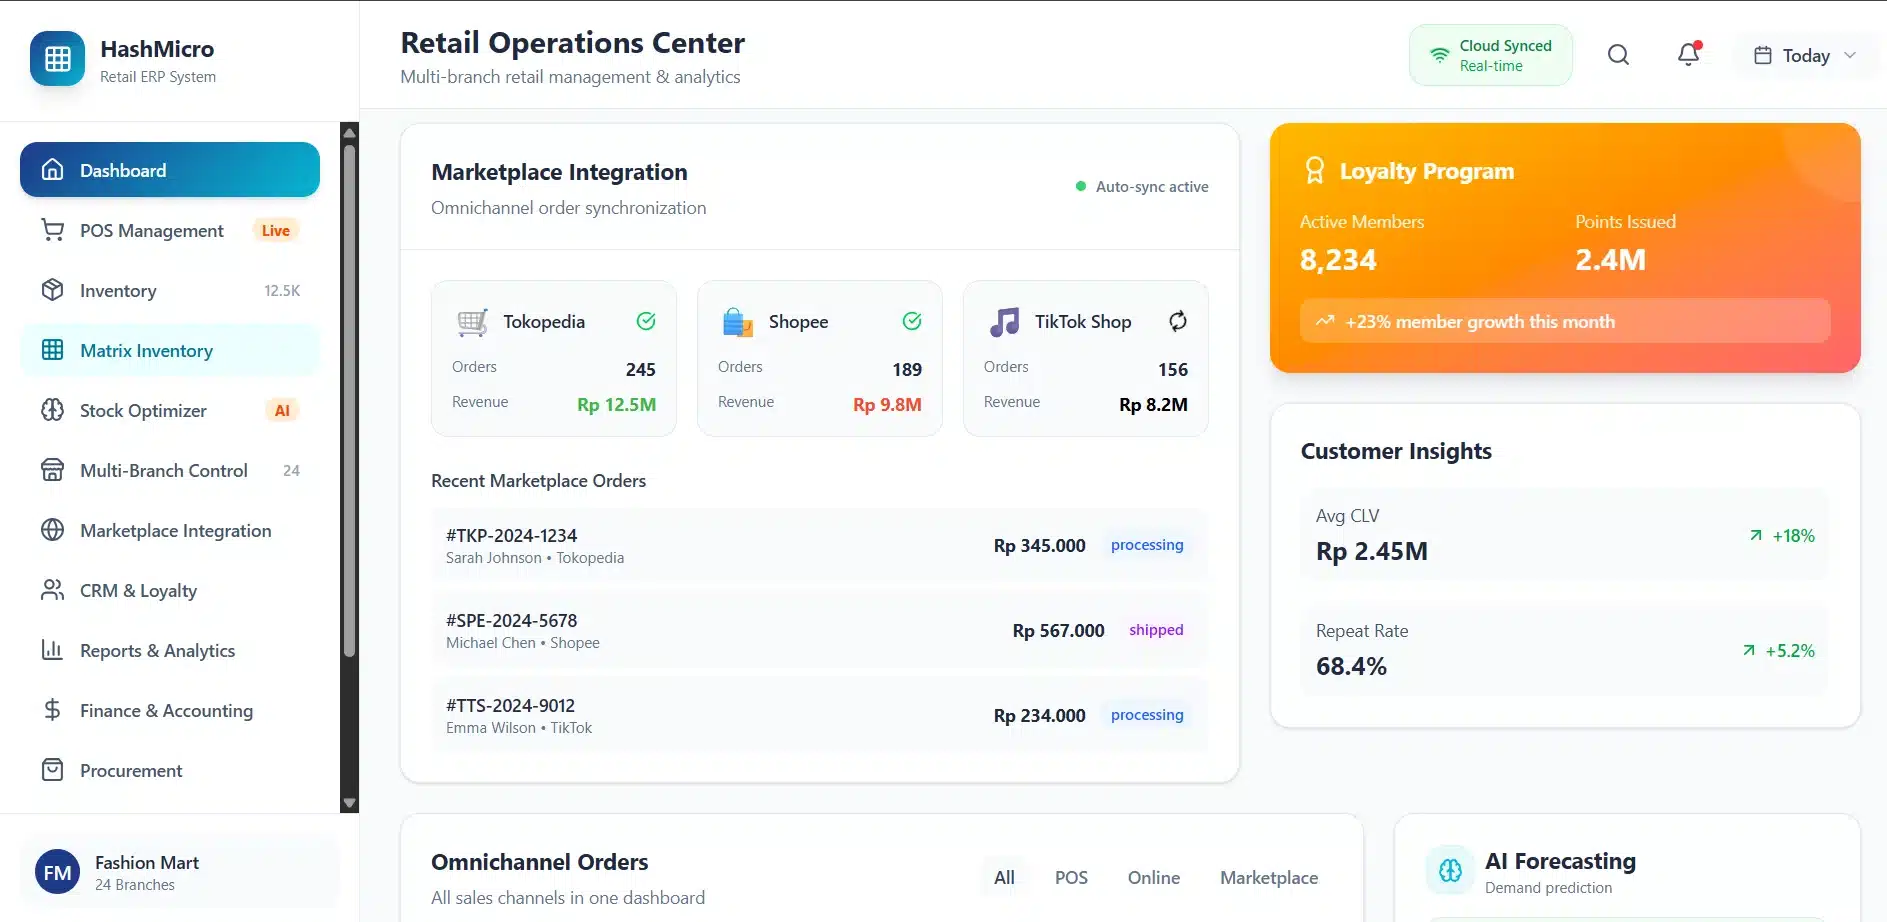The height and width of the screenshot is (922, 1887).
Task: Switch to the Online orders tab
Action: (x=1154, y=878)
